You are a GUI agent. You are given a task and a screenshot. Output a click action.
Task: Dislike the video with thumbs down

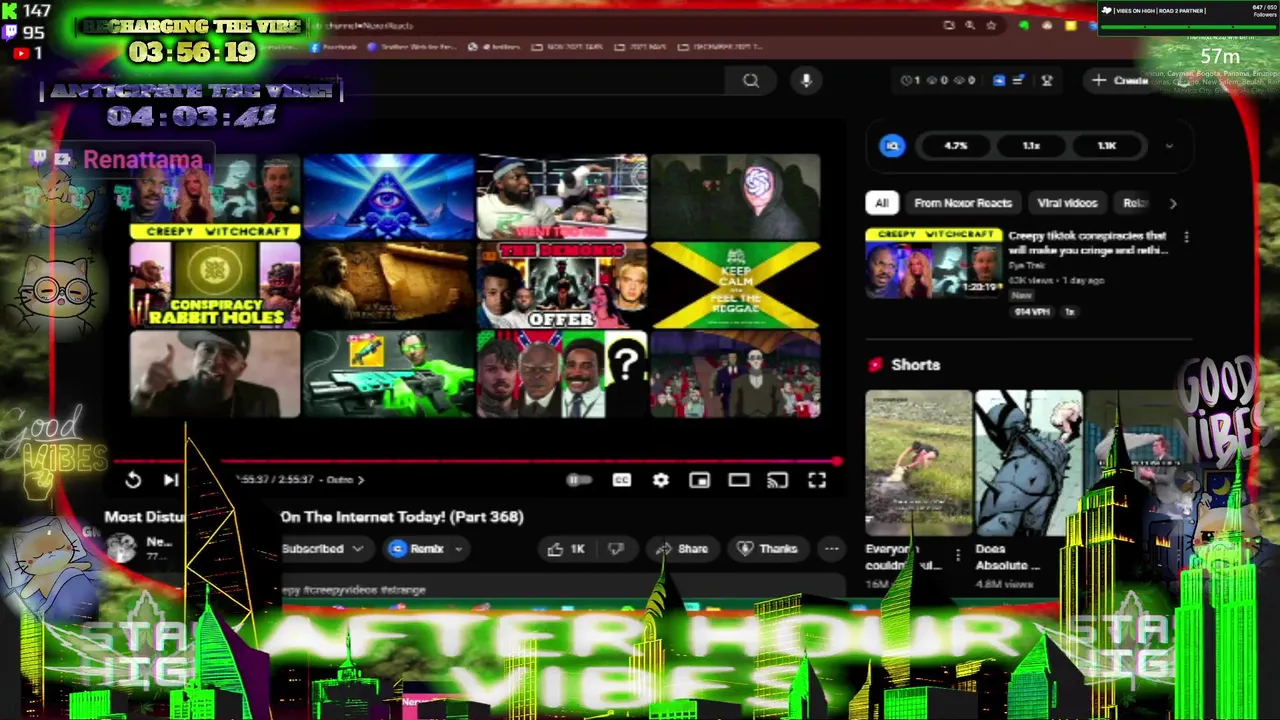(616, 549)
